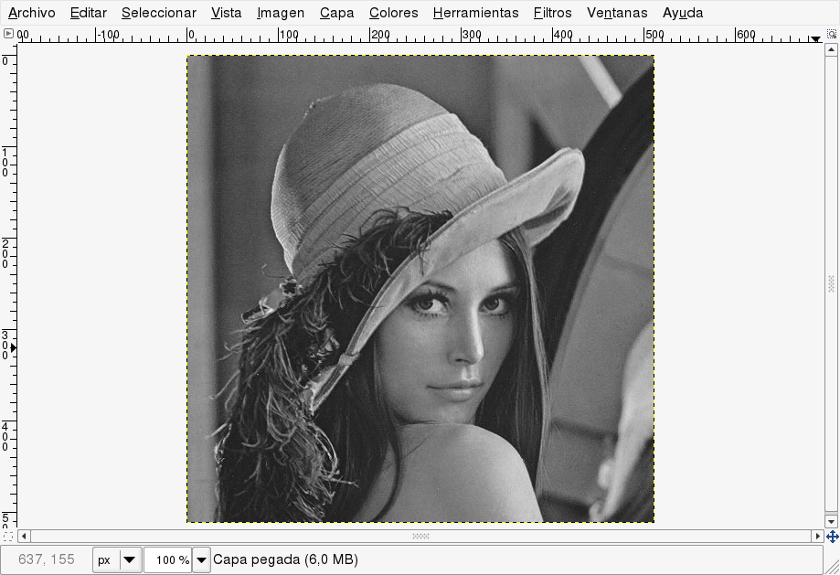This screenshot has height=575, width=840.
Task: Open the Filtros menu
Action: [552, 12]
